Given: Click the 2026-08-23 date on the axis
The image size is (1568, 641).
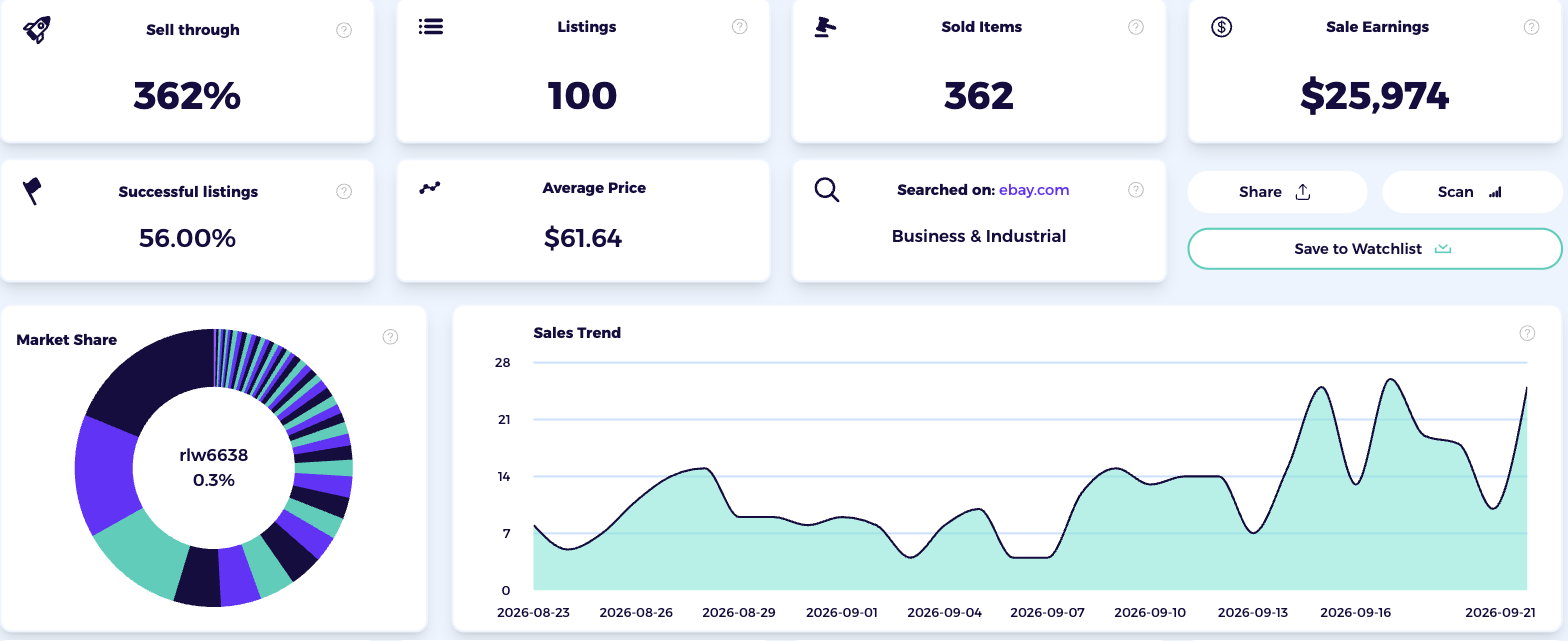Looking at the screenshot, I should point(534,612).
